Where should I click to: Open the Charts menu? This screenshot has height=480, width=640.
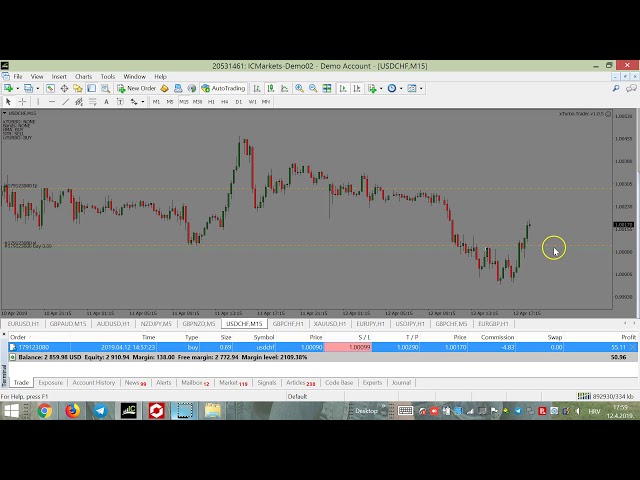tap(83, 76)
